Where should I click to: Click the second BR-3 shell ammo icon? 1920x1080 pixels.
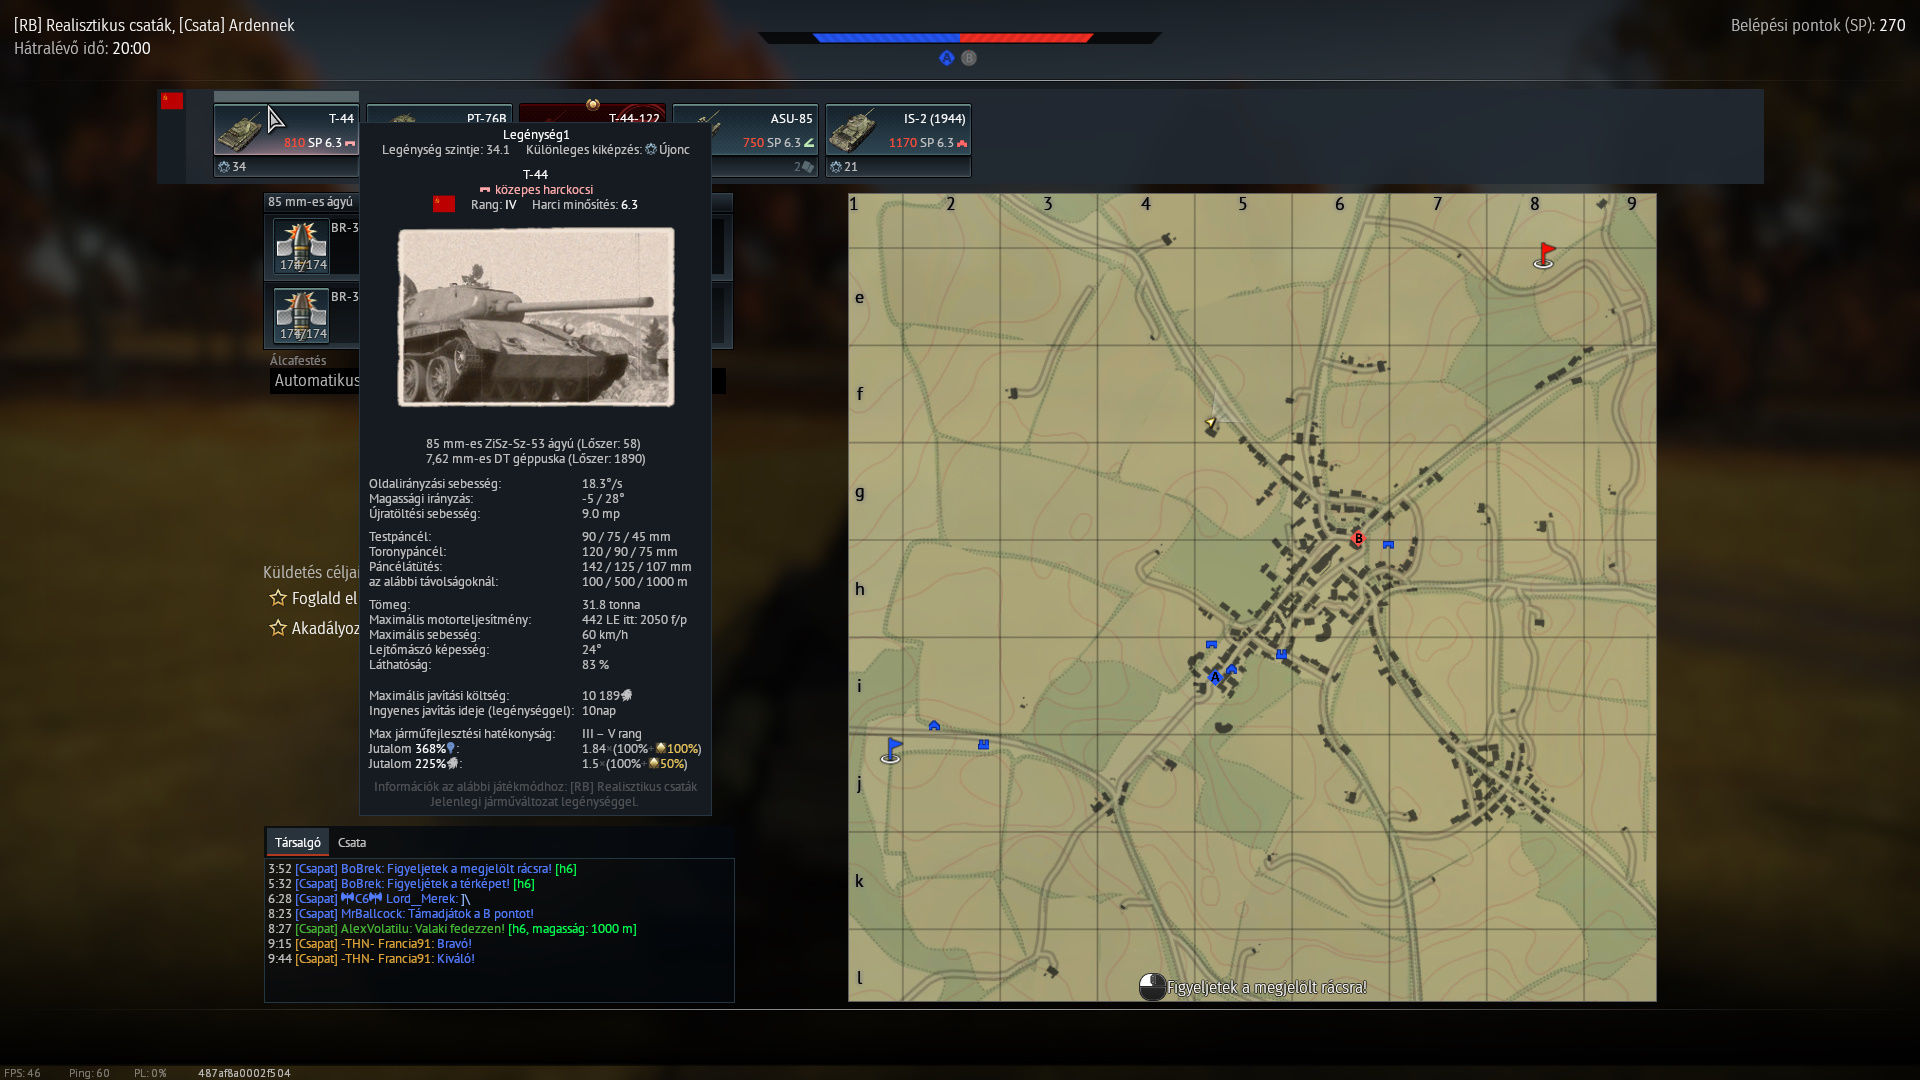[302, 315]
